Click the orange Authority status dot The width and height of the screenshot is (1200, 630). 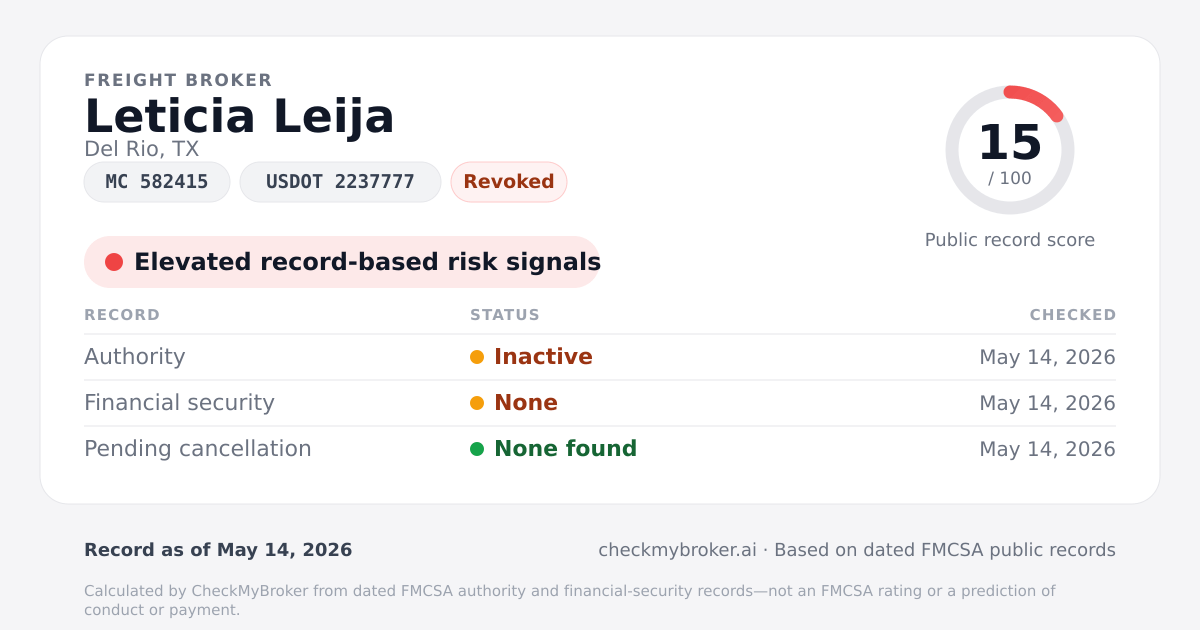point(477,357)
